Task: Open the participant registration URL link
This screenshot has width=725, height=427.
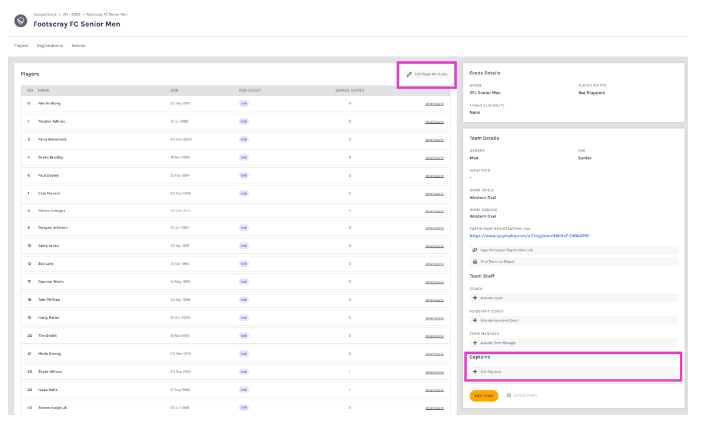Action: coord(529,236)
